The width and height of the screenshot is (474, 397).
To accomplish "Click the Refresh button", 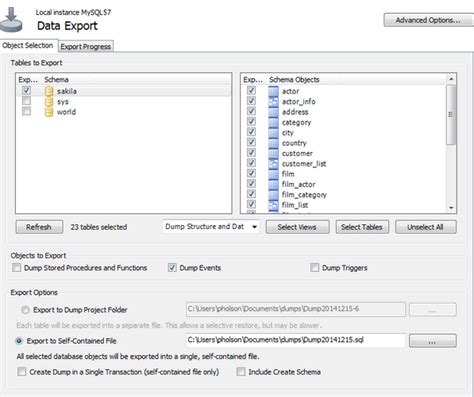I will click(39, 227).
